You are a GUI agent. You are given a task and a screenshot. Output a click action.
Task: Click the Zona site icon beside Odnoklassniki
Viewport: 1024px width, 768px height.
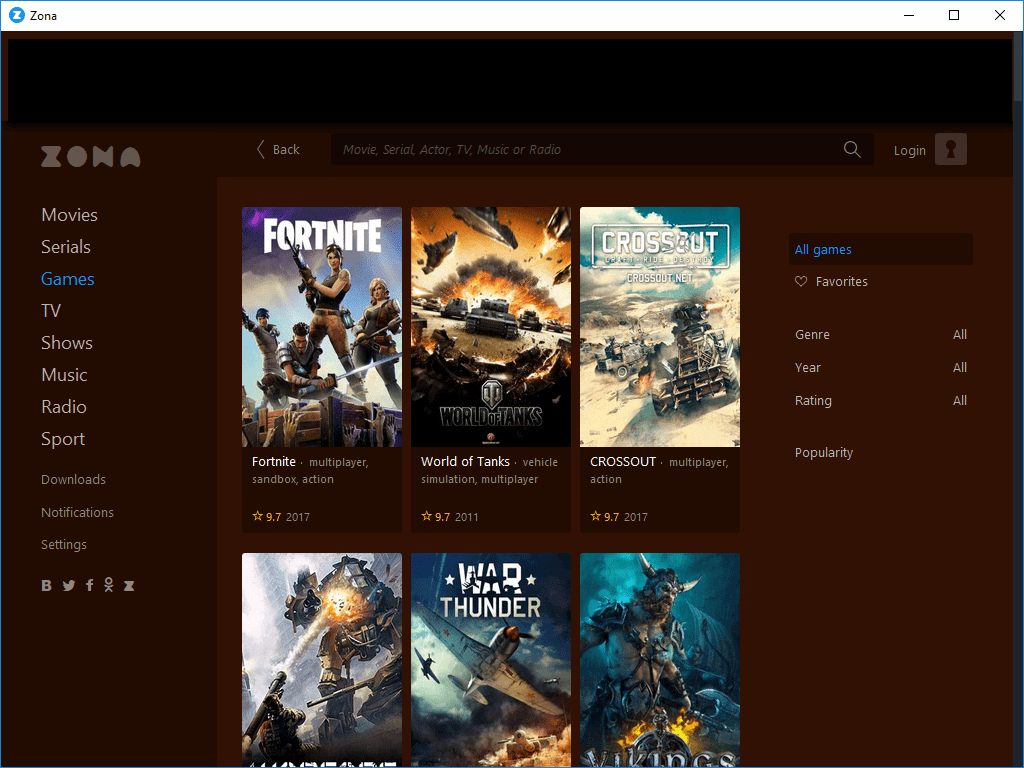(129, 586)
